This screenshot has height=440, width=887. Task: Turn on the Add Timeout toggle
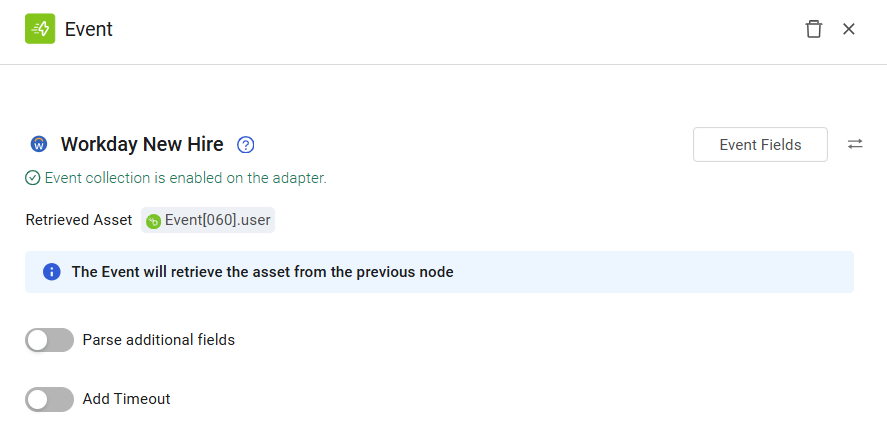click(x=49, y=399)
